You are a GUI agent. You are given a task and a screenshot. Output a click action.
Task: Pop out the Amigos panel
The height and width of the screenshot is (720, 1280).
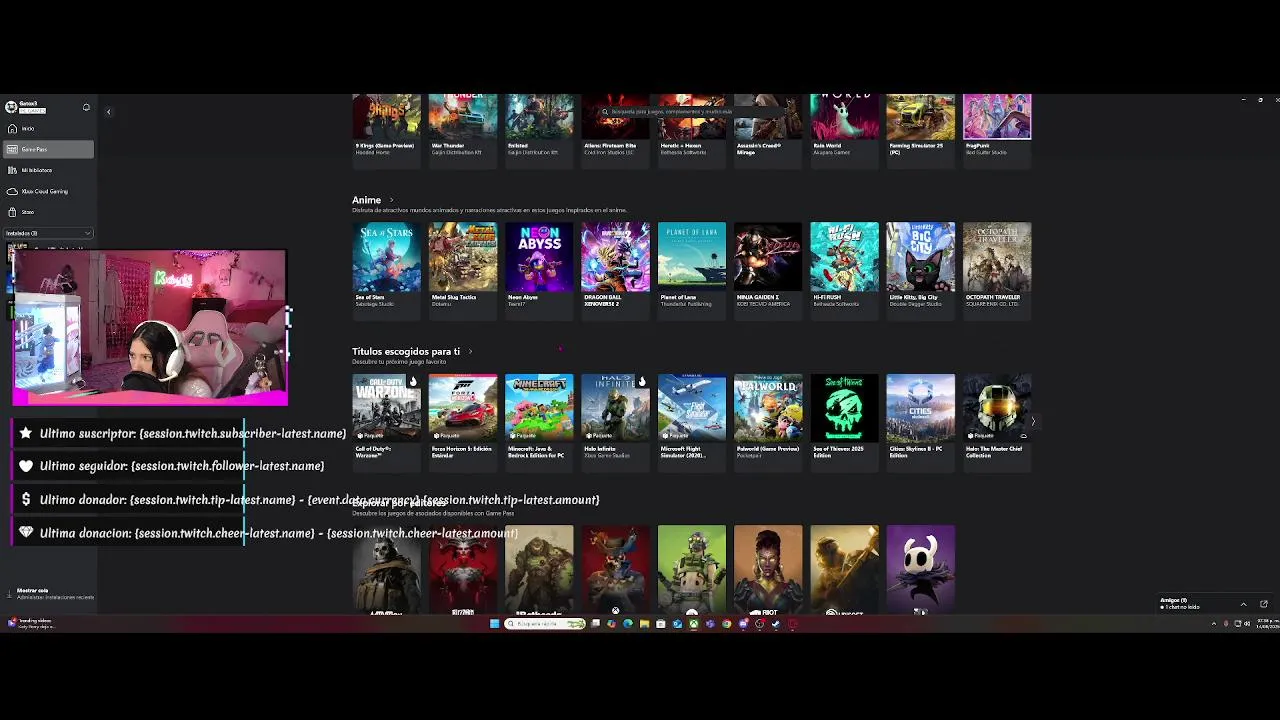click(1263, 604)
